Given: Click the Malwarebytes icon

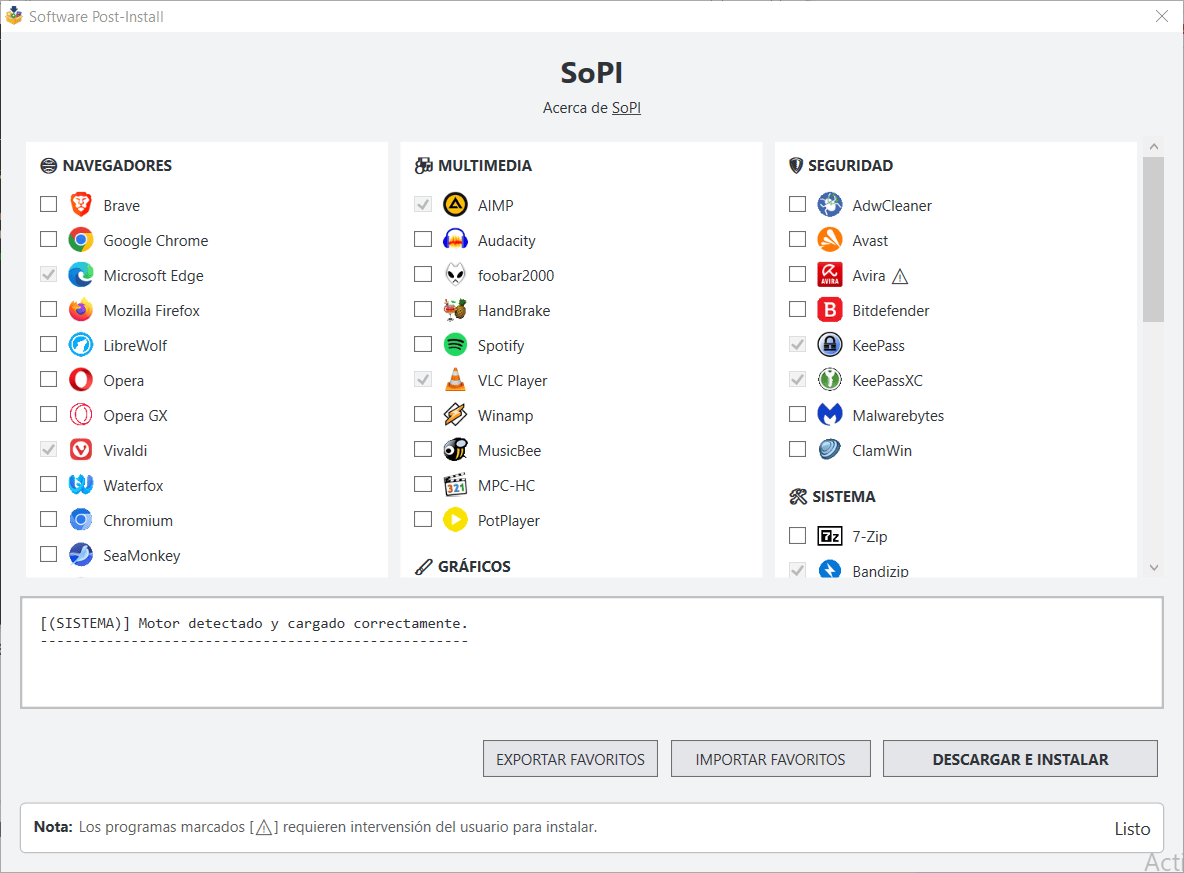Looking at the screenshot, I should coord(829,415).
